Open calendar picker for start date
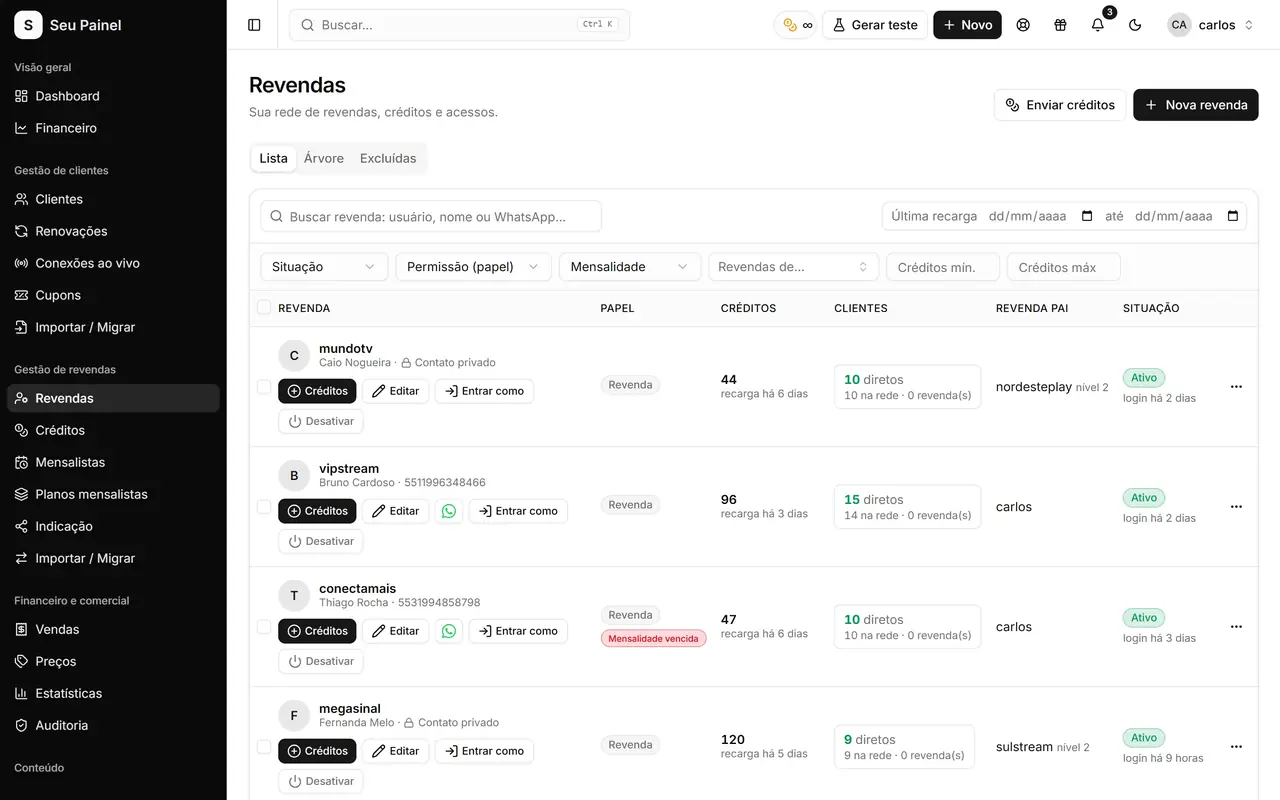The width and height of the screenshot is (1280, 800). [1087, 216]
